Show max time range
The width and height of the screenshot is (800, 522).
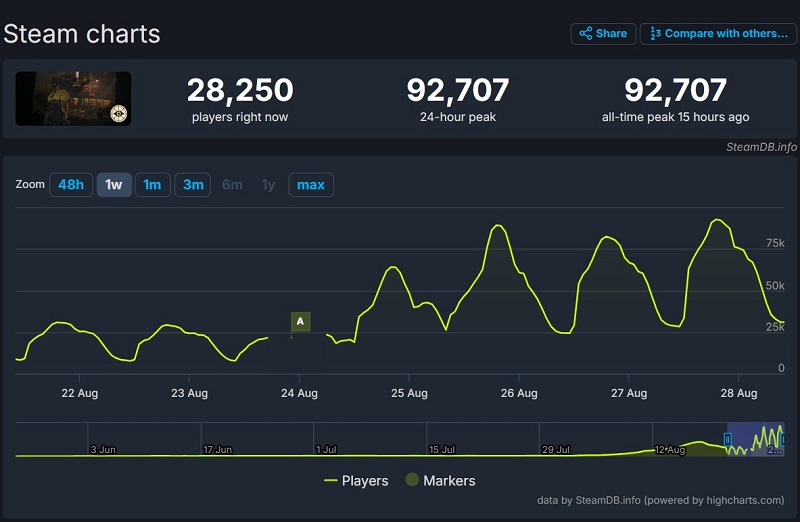[x=311, y=185]
